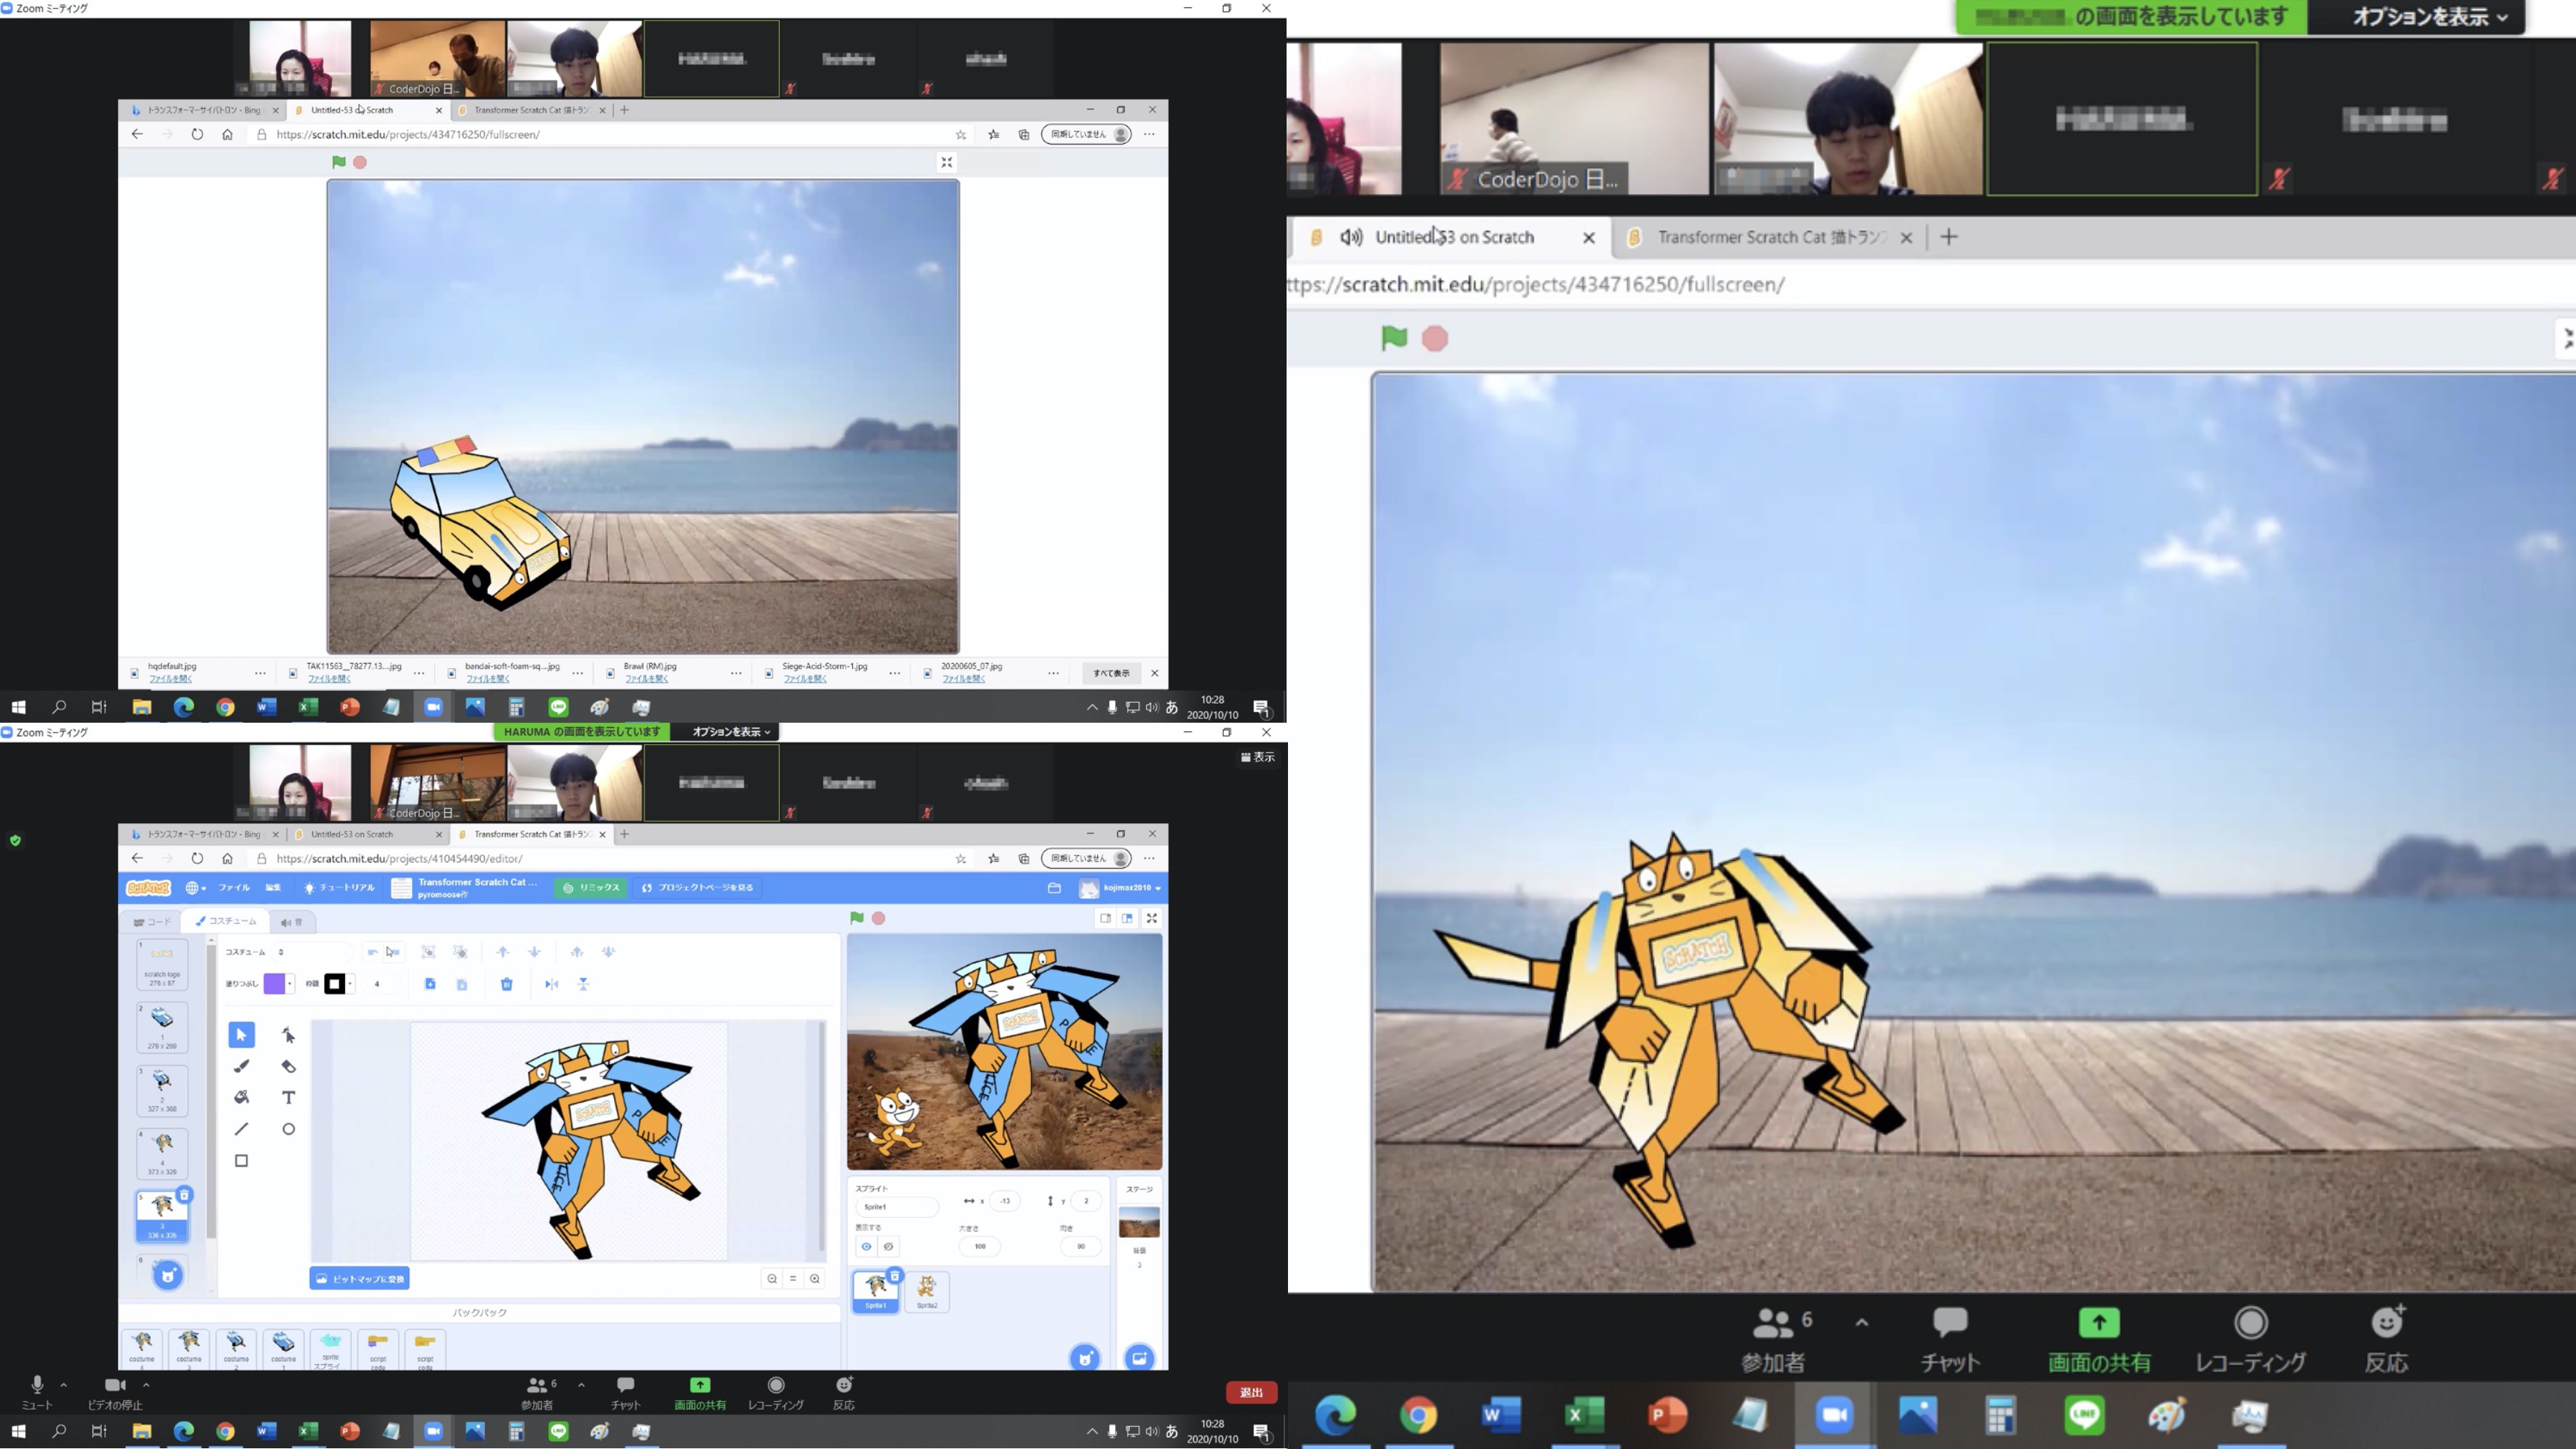Screen dimensions: 2576x1449
Task: Click the red stop button in the enlarged right view
Action: tap(1435, 339)
